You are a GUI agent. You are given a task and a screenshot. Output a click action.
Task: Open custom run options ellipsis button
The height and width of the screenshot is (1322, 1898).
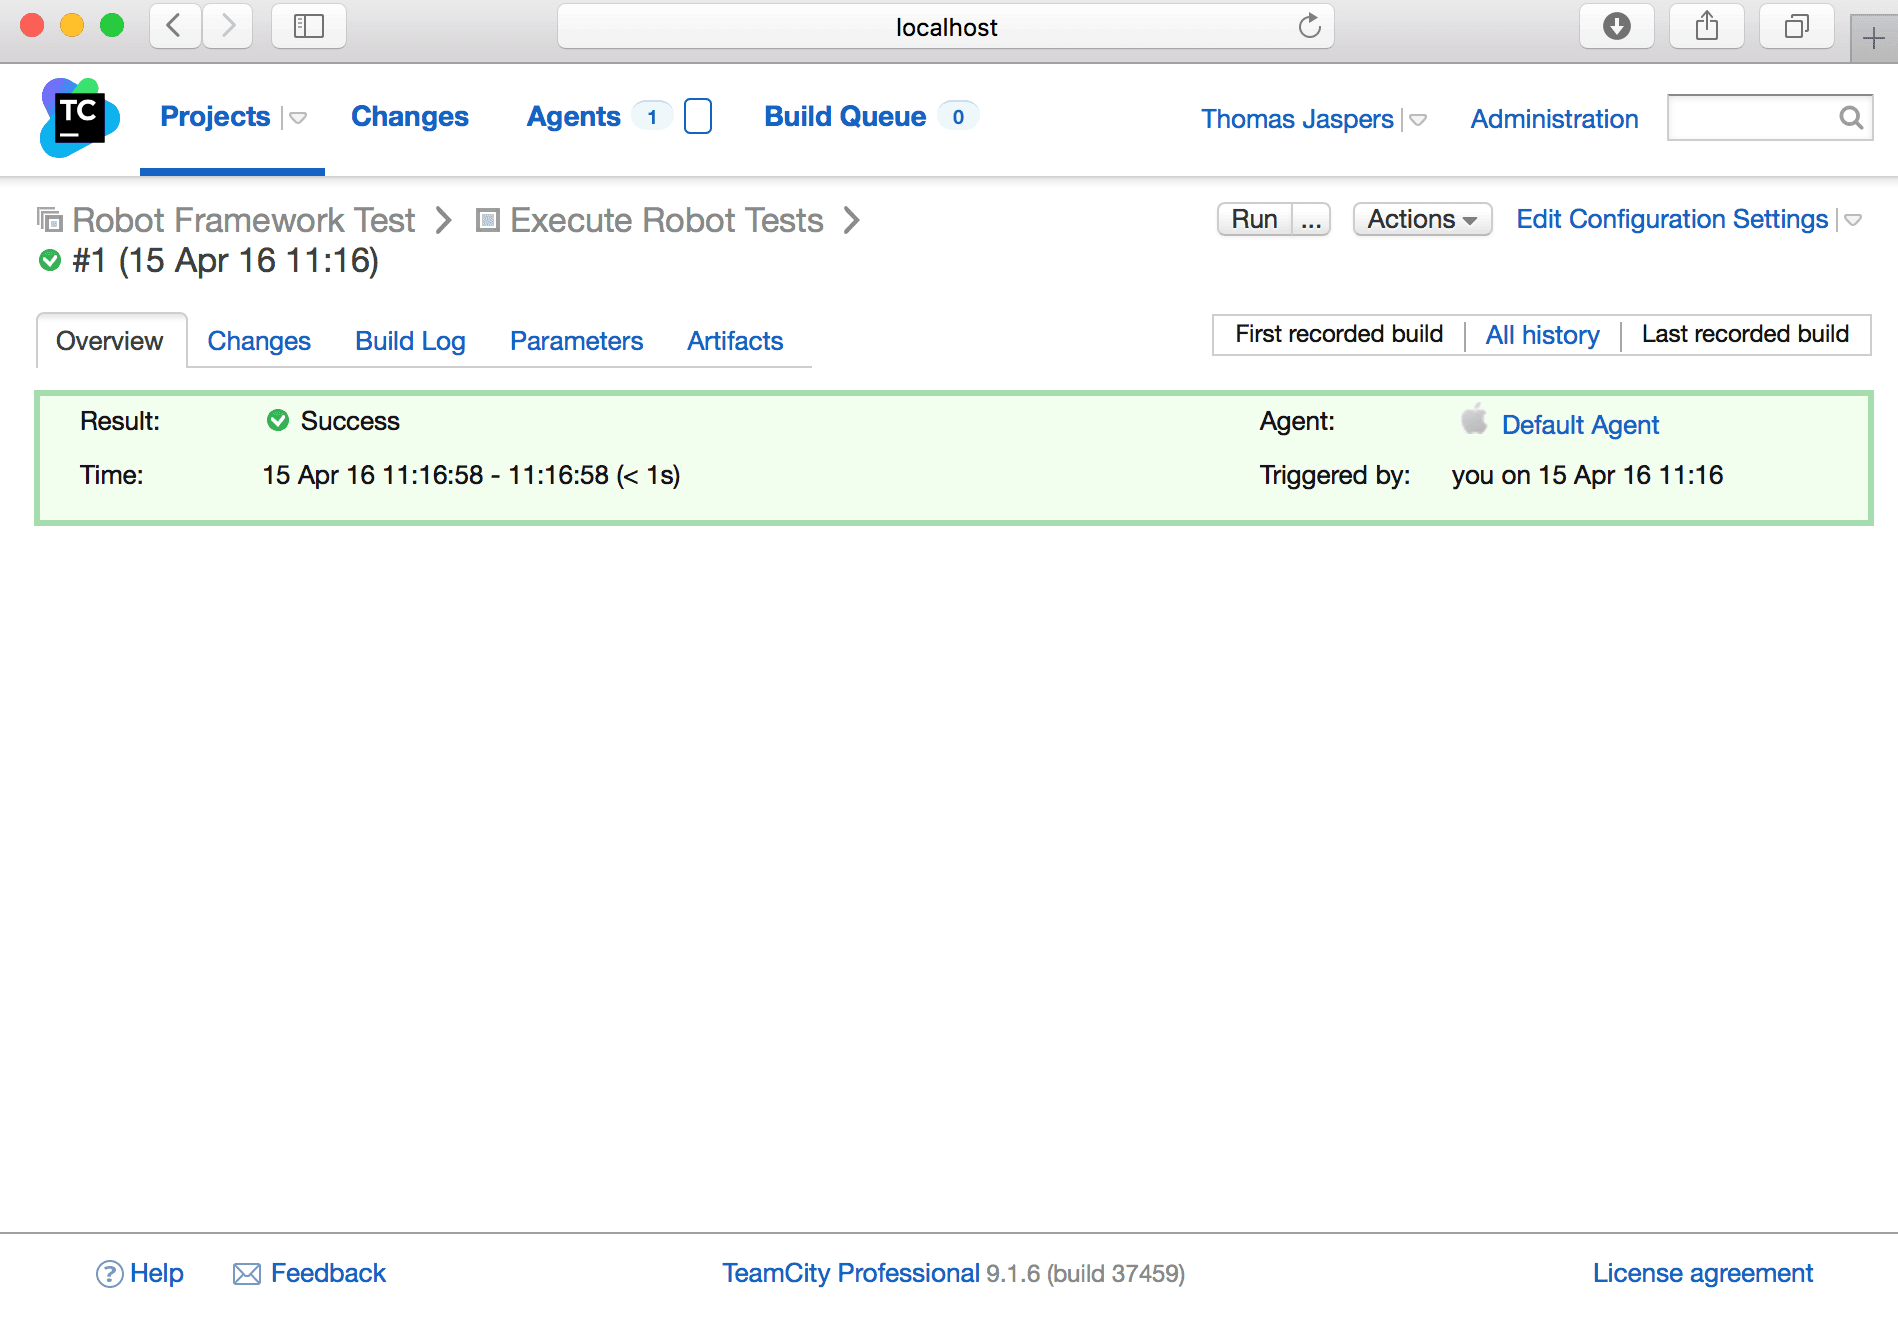(x=1311, y=219)
